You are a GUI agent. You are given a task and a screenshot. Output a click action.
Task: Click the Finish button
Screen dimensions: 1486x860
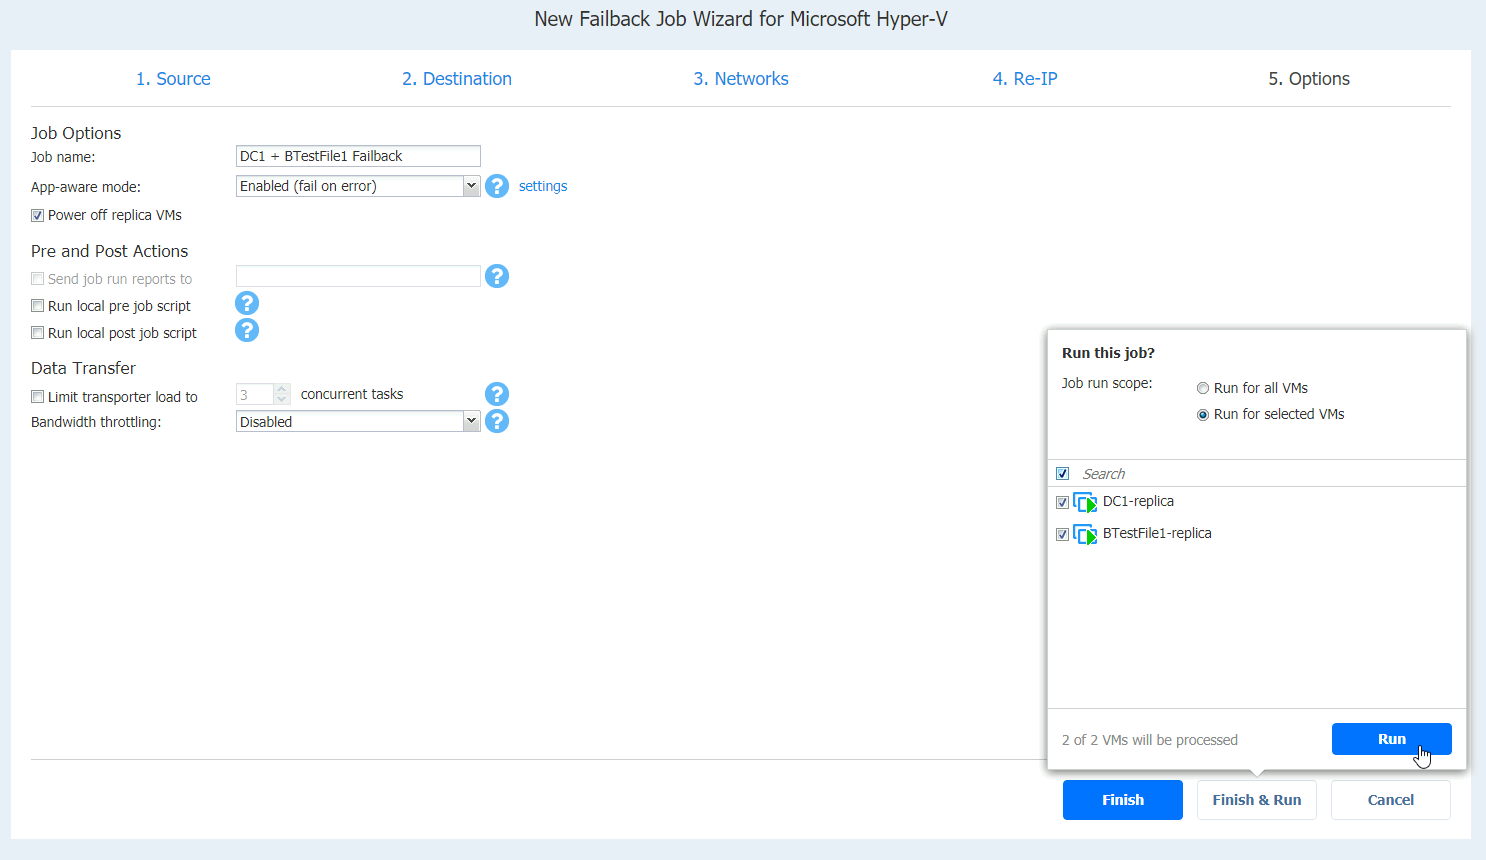(1123, 800)
